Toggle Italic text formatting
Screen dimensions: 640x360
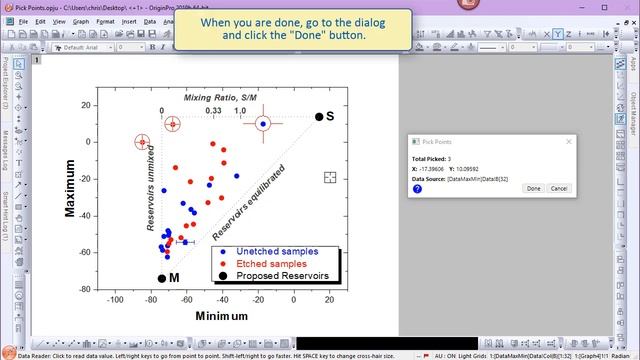pos(163,47)
